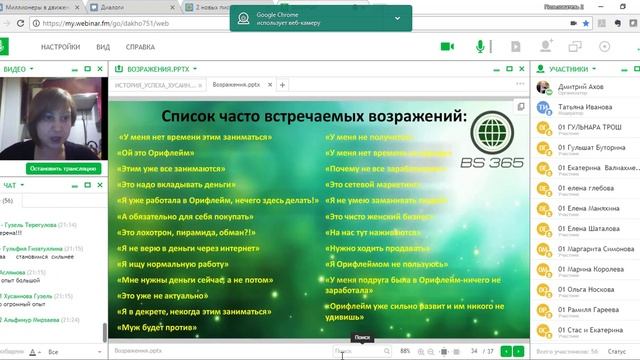Zoom in the slide with plus magnifier
Viewport: 640px width, 360px height.
(x=421, y=351)
